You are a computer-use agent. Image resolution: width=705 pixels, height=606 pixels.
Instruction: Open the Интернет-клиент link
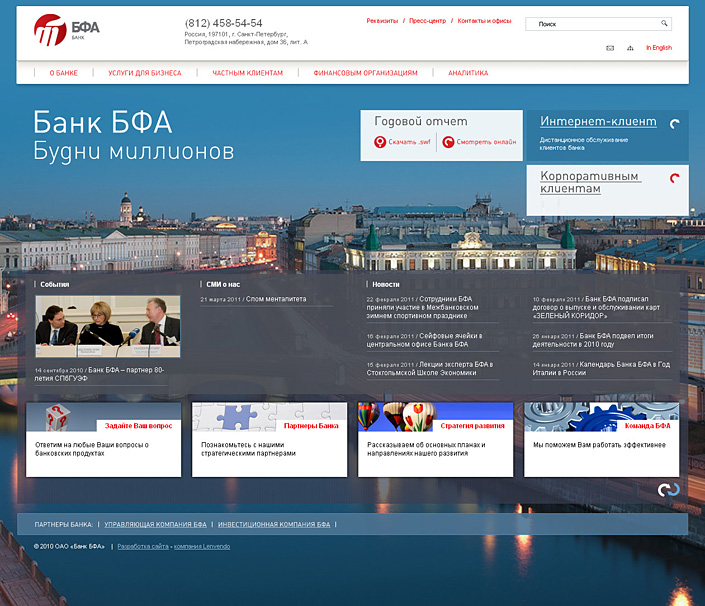tap(598, 121)
